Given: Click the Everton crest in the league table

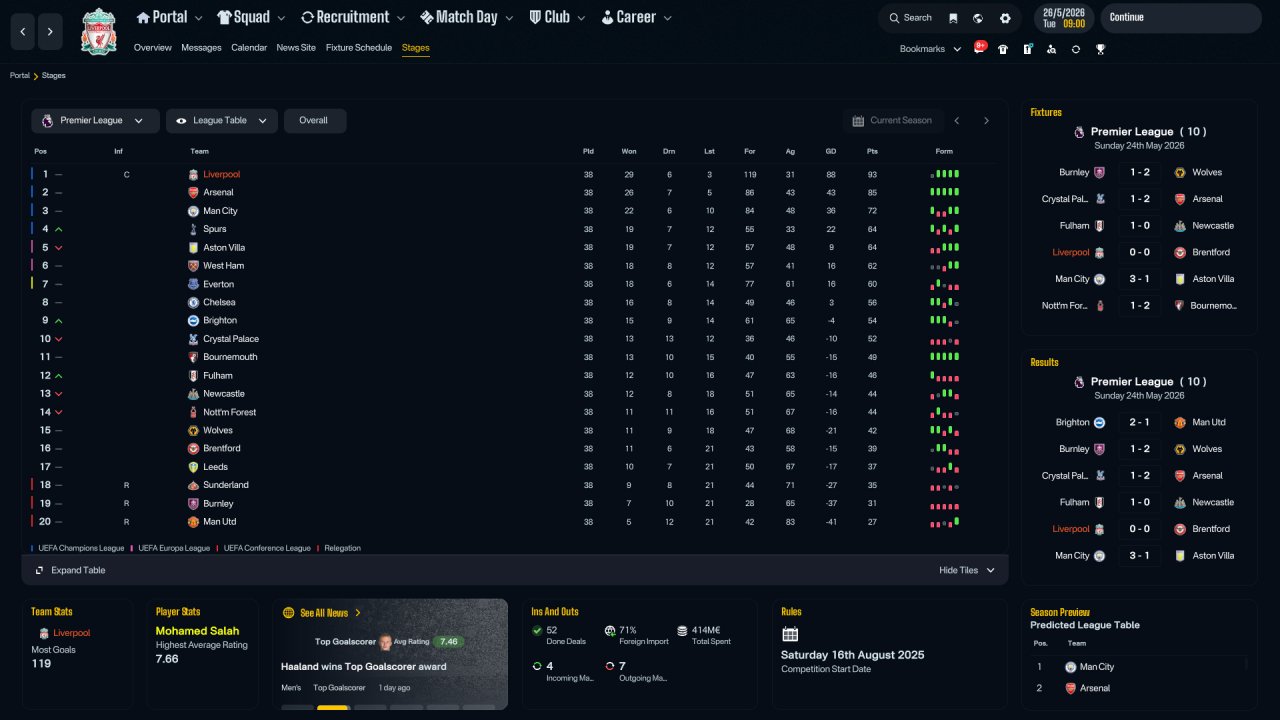Looking at the screenshot, I should tap(194, 284).
